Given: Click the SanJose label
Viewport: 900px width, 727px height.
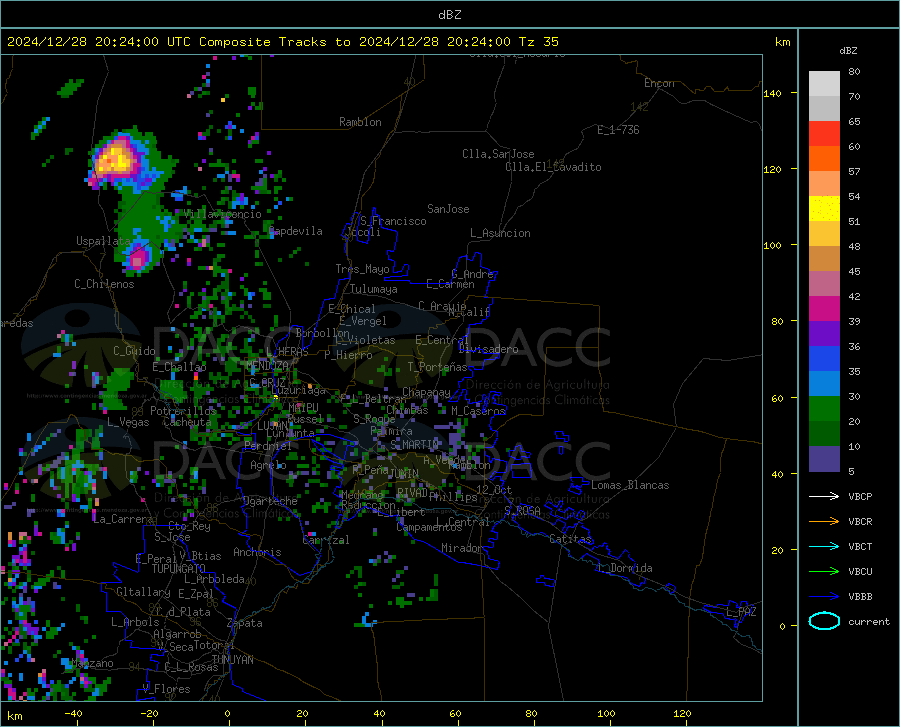Looking at the screenshot, I should click(448, 209).
